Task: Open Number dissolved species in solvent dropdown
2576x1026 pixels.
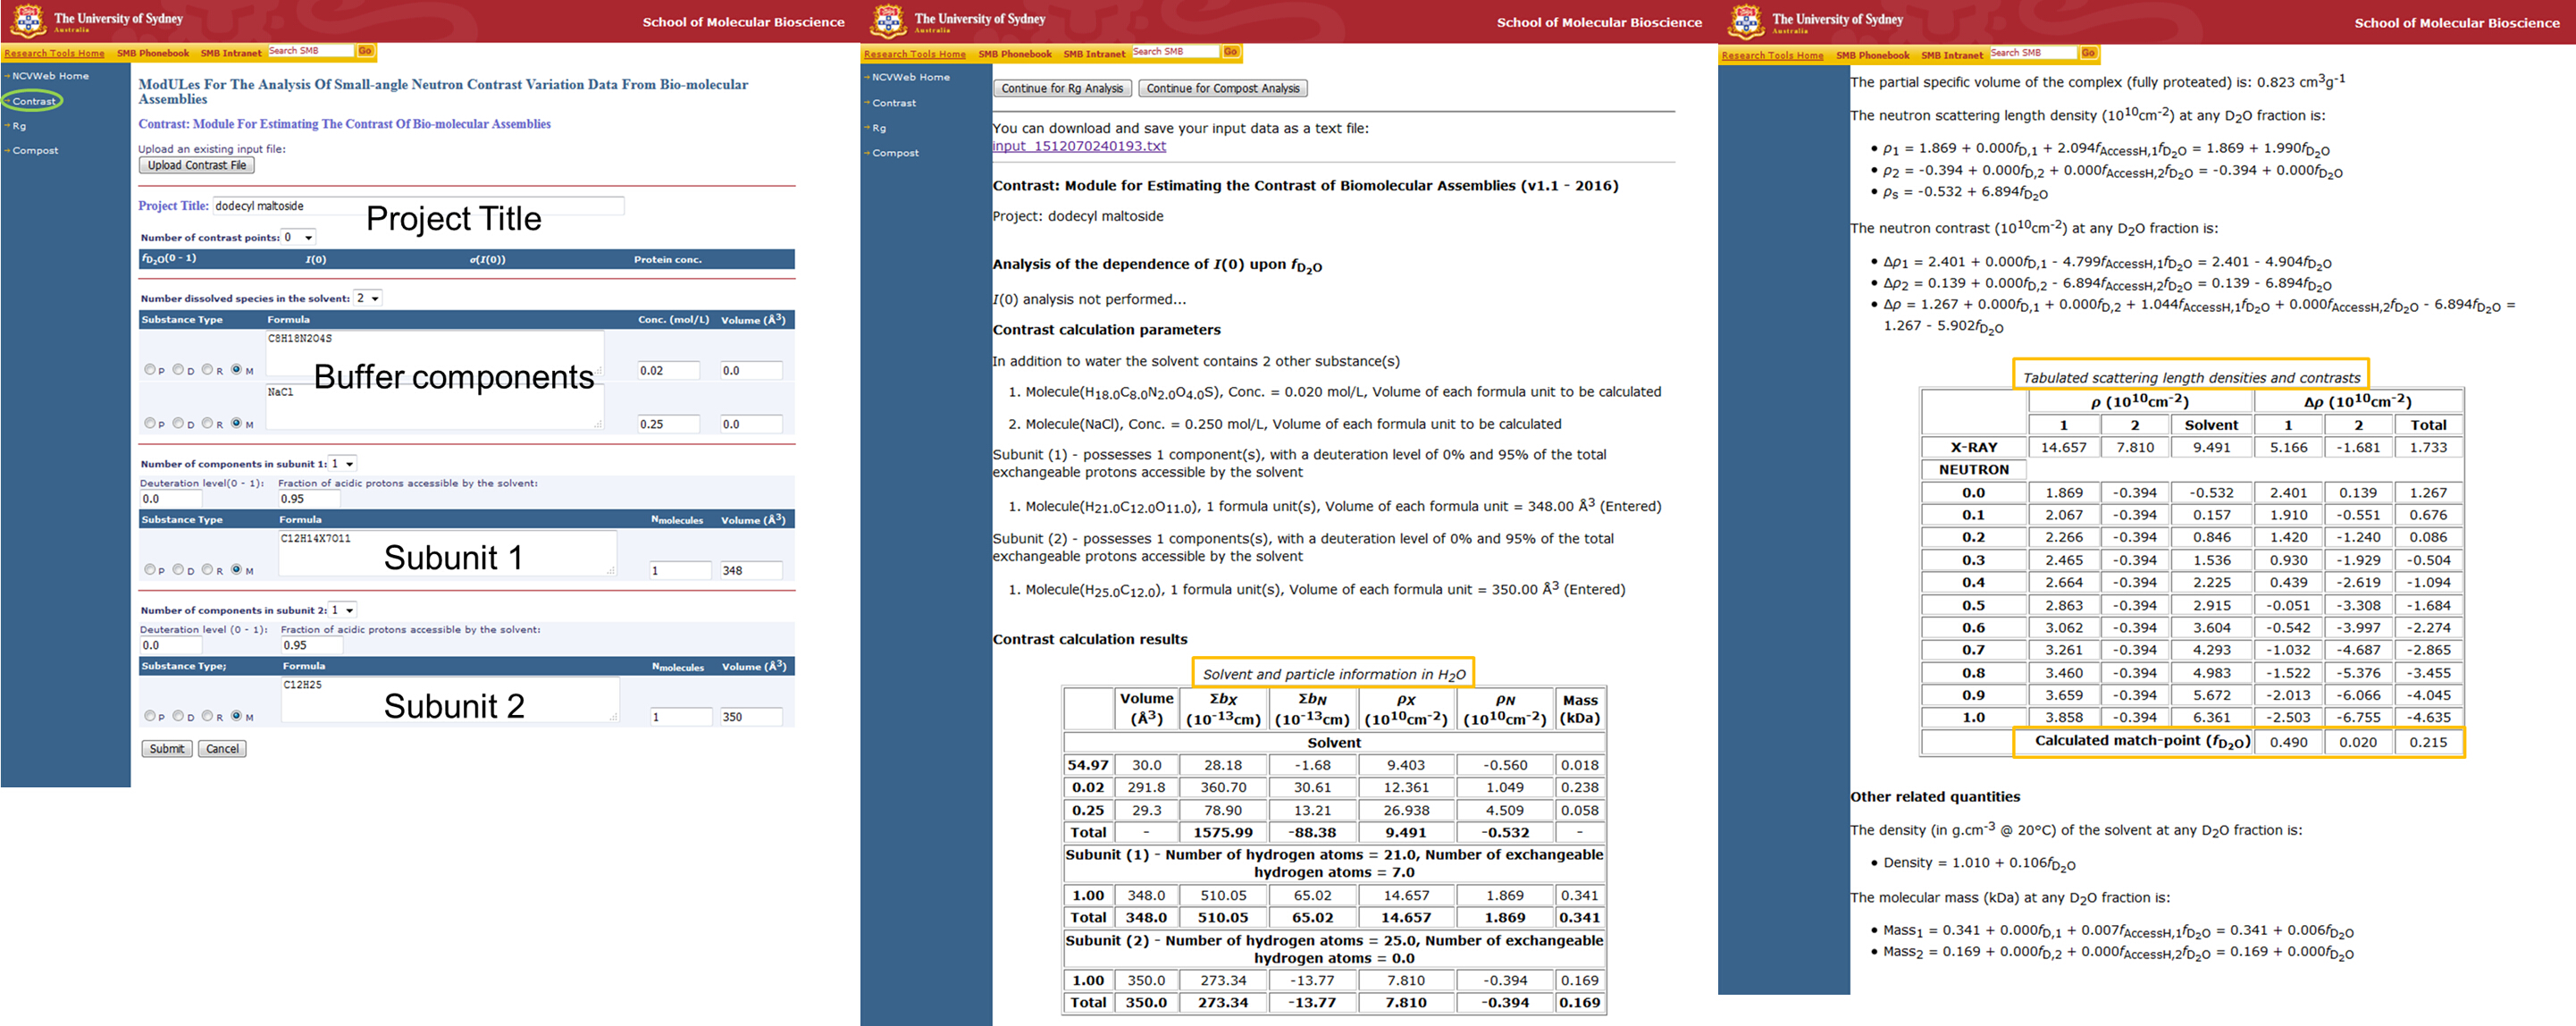Action: click(368, 298)
